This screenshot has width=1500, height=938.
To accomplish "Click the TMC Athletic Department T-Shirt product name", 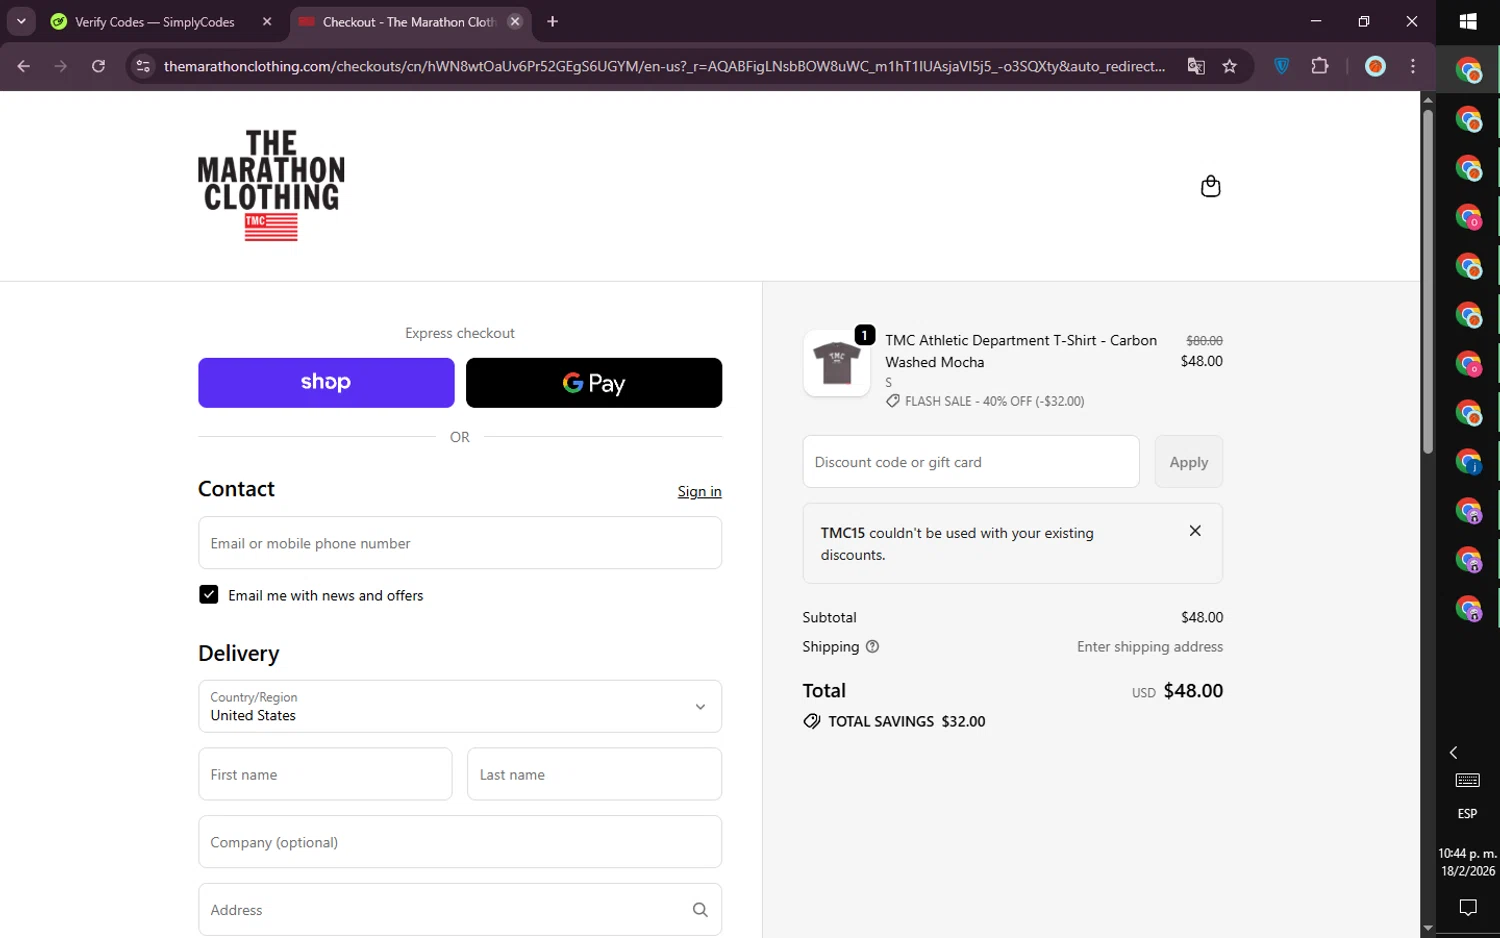I will (x=1021, y=351).
